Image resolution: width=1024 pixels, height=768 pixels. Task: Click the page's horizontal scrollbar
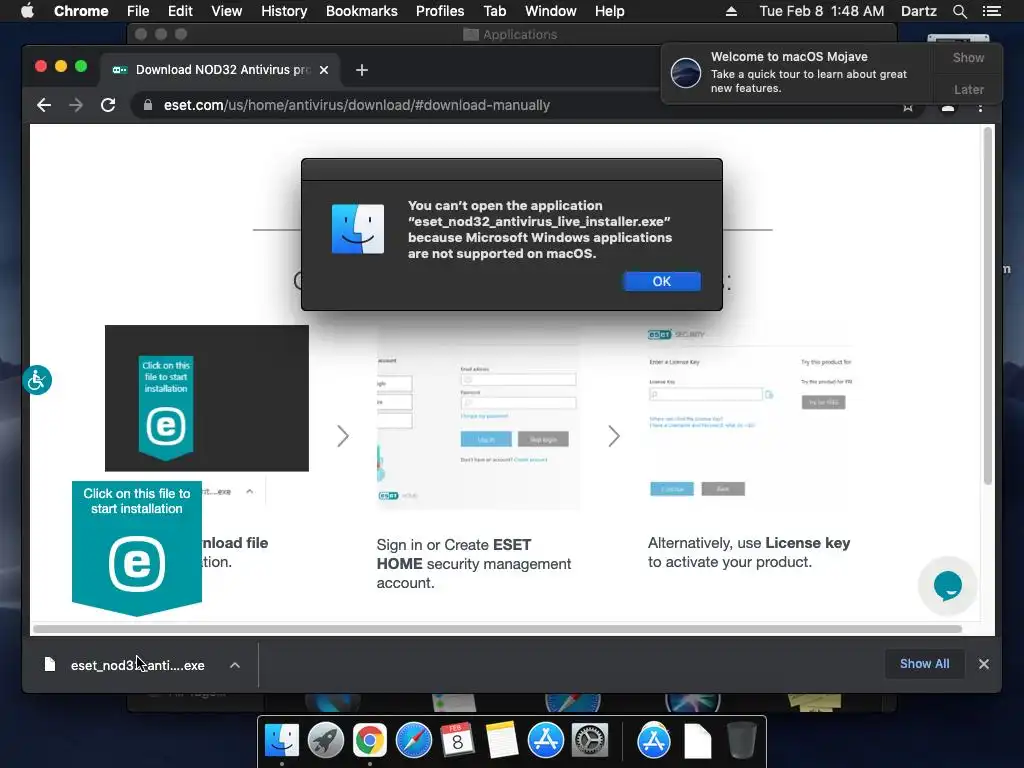498,629
